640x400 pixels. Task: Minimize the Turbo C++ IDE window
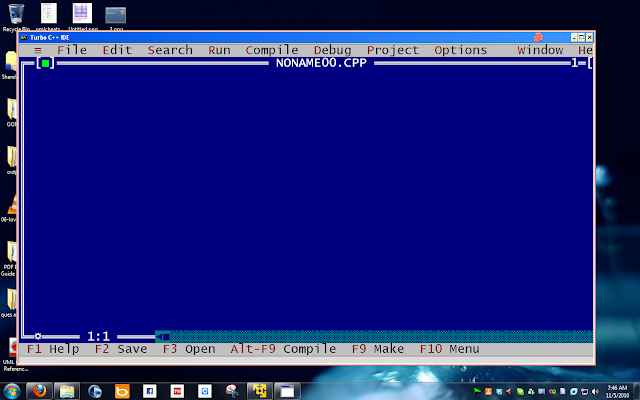[574, 38]
